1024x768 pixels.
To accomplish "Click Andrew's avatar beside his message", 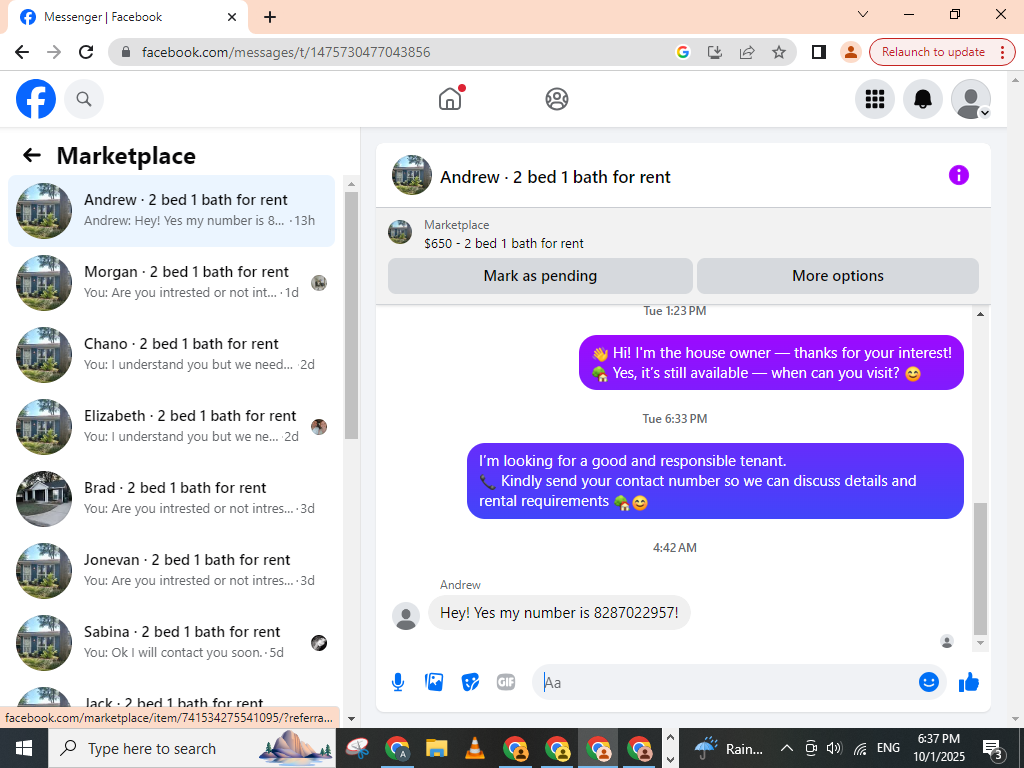I will 406,616.
